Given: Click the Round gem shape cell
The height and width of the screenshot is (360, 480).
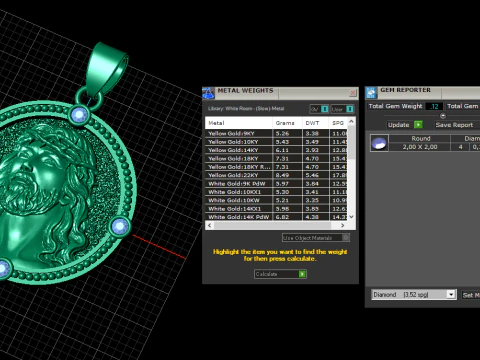Looking at the screenshot, I should tap(420, 139).
